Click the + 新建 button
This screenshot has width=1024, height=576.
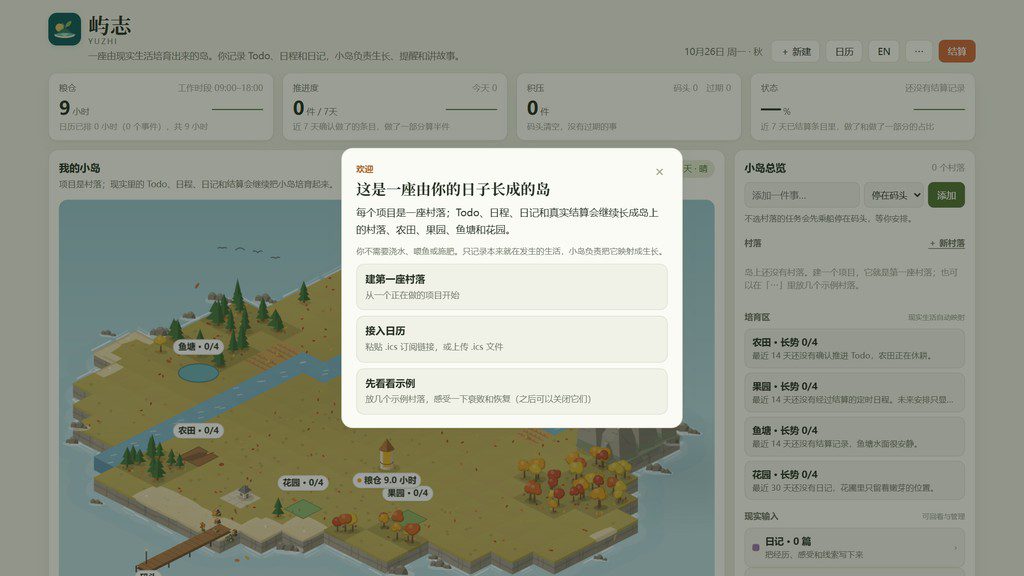point(796,52)
